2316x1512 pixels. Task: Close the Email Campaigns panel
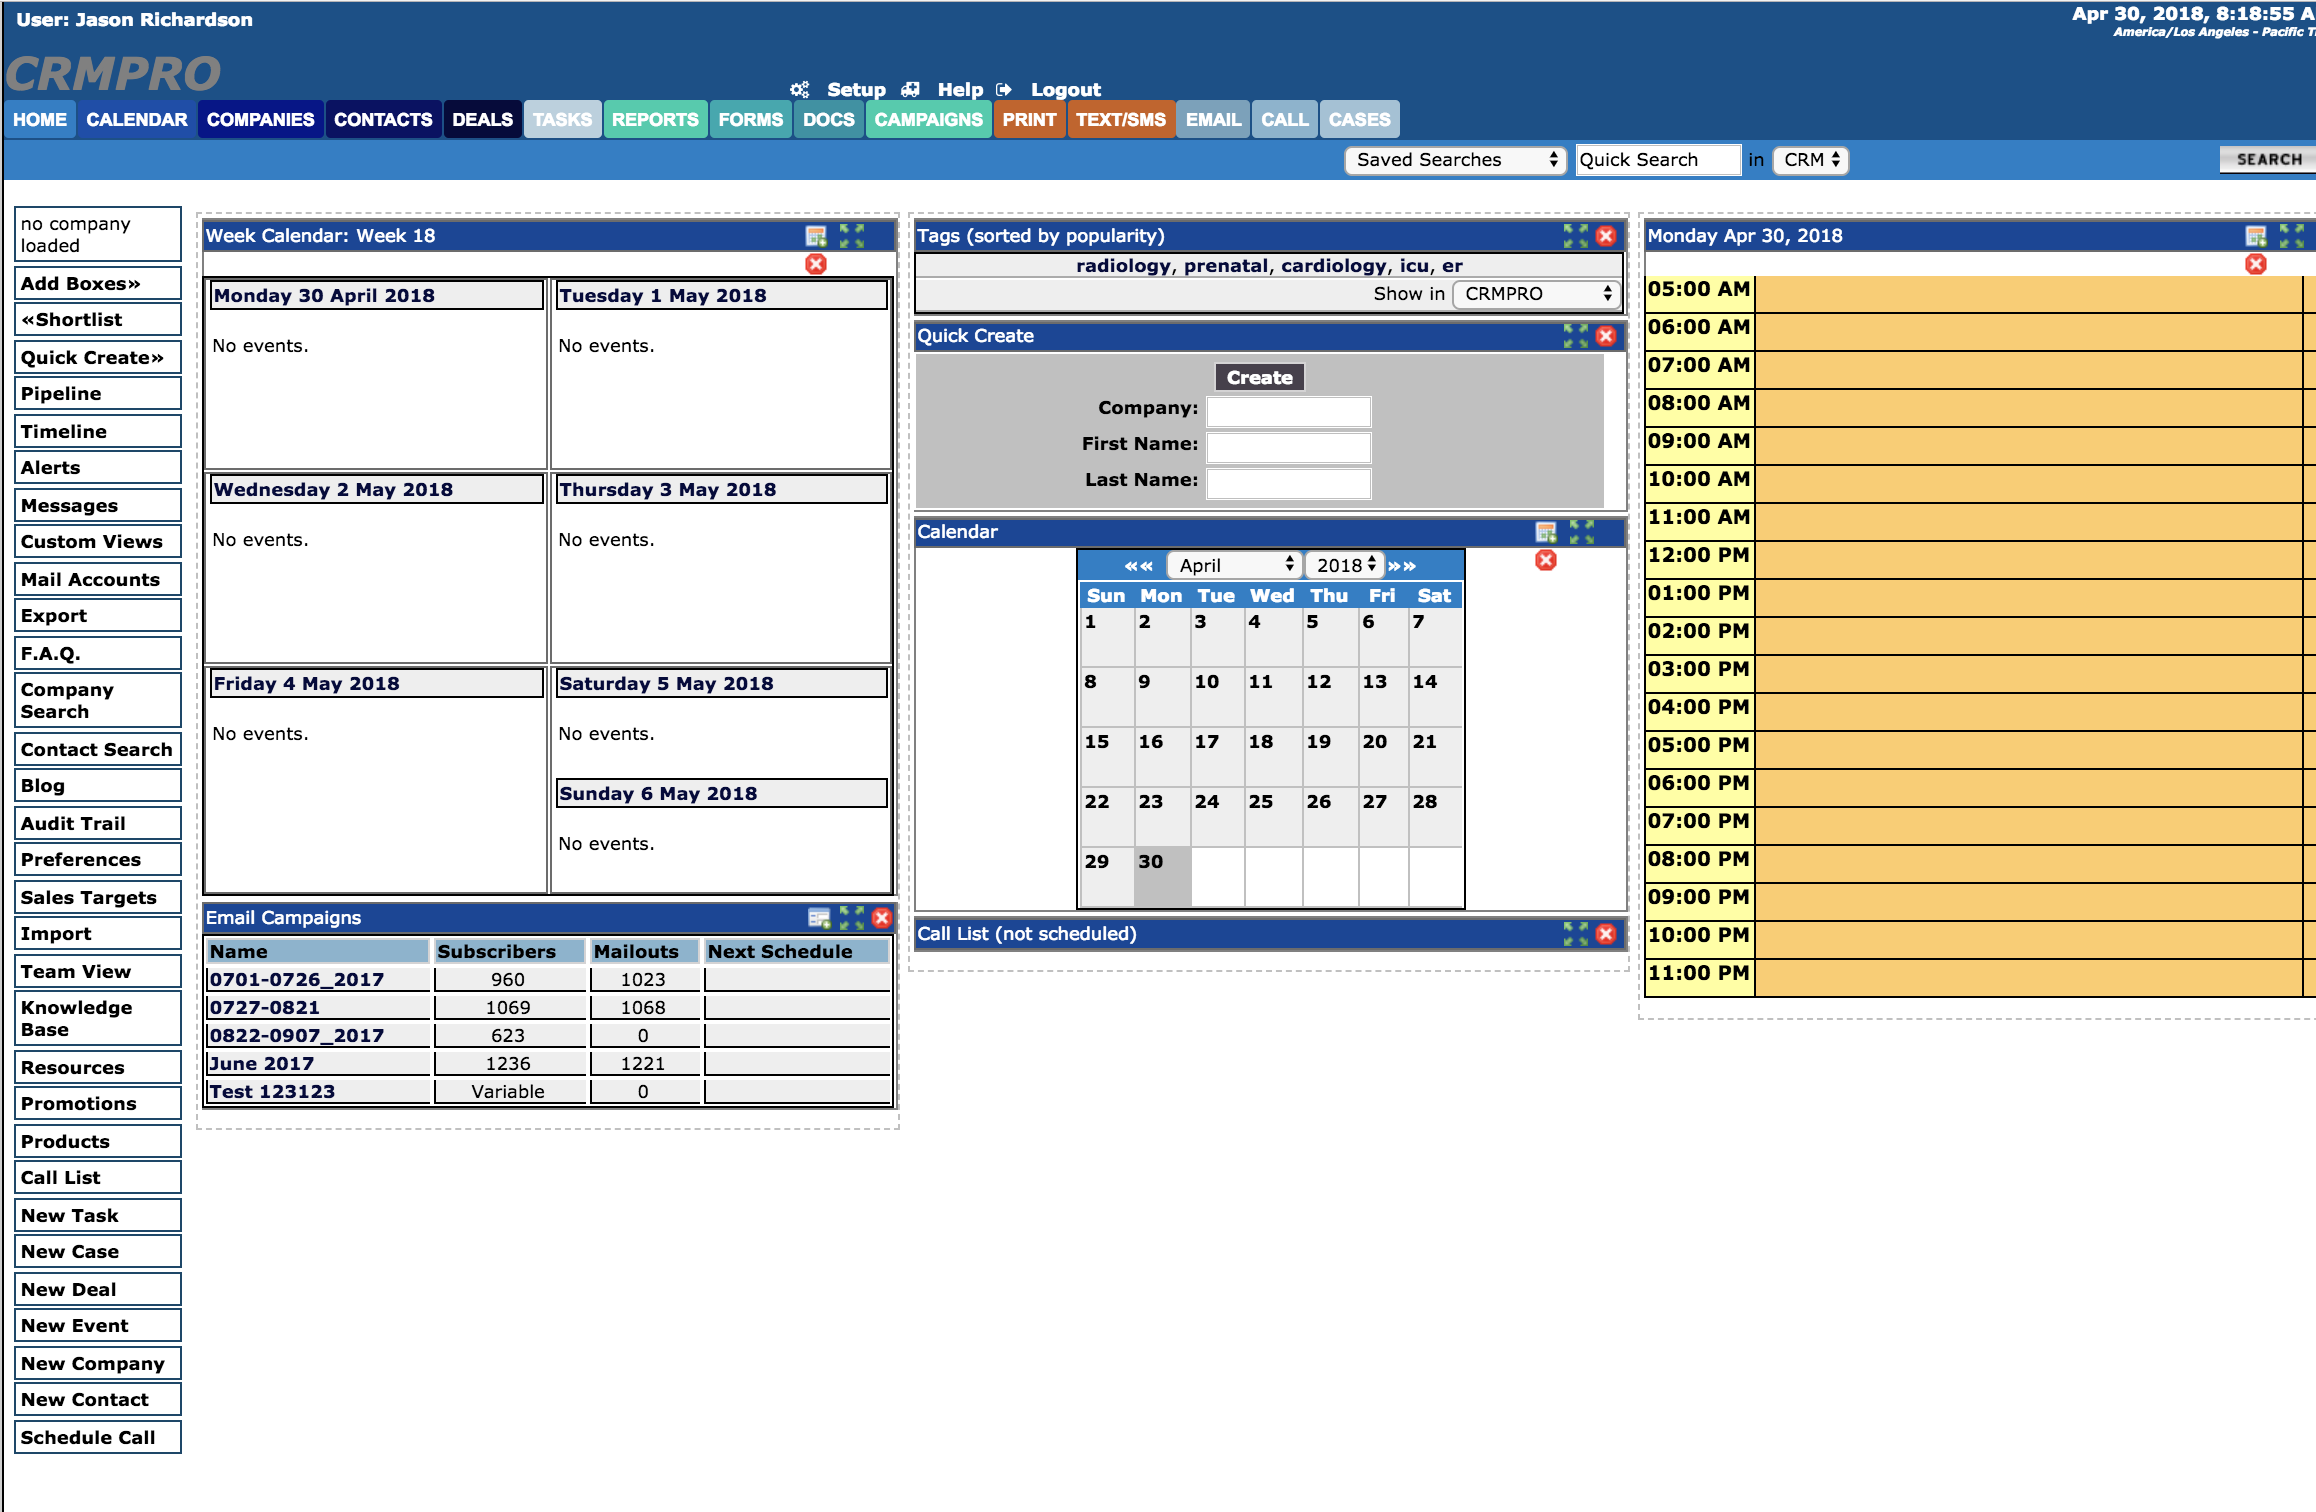click(882, 918)
